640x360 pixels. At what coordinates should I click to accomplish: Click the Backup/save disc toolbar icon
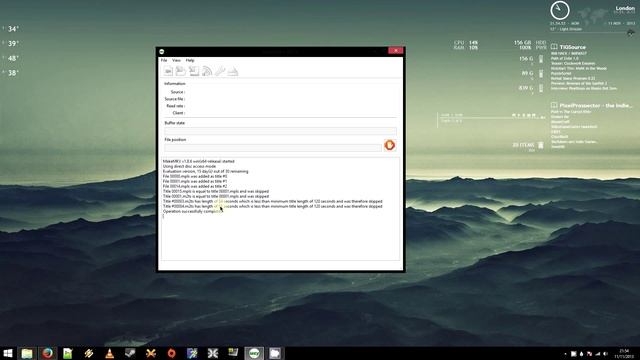click(x=194, y=71)
